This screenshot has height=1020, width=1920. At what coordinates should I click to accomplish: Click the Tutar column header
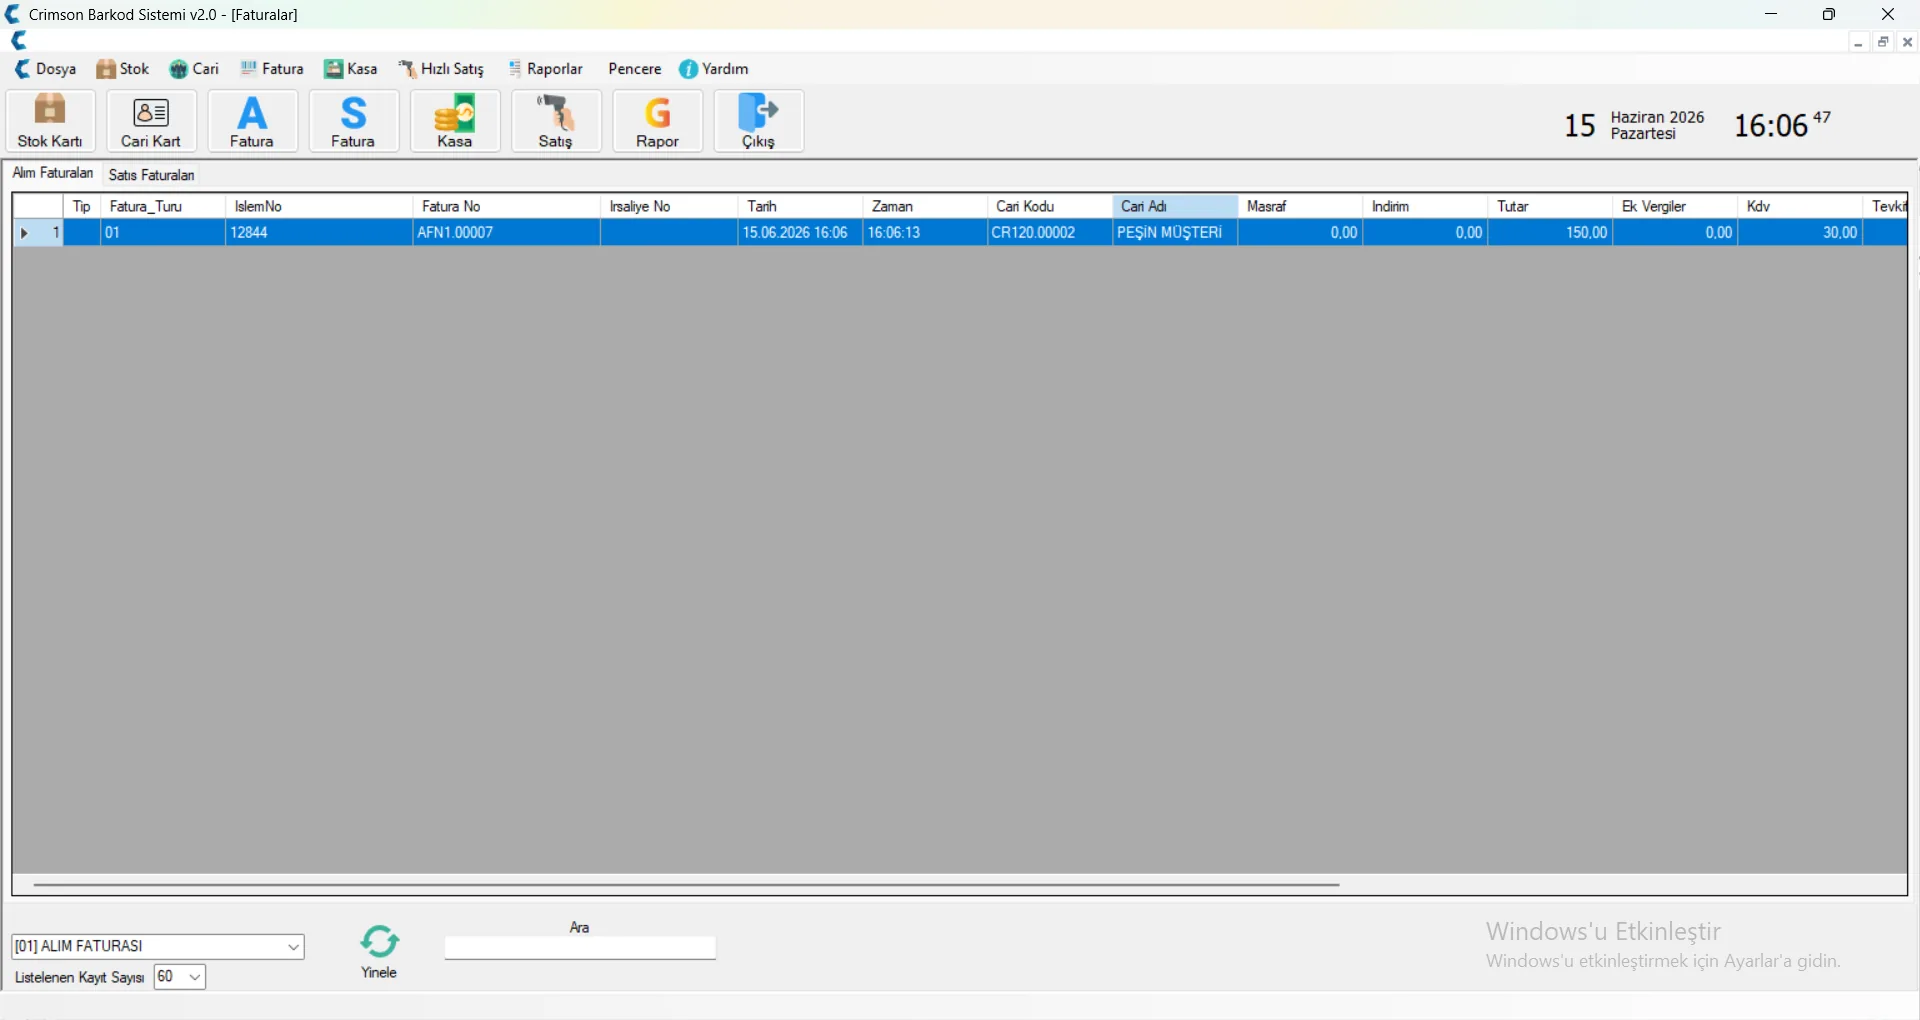[1550, 206]
